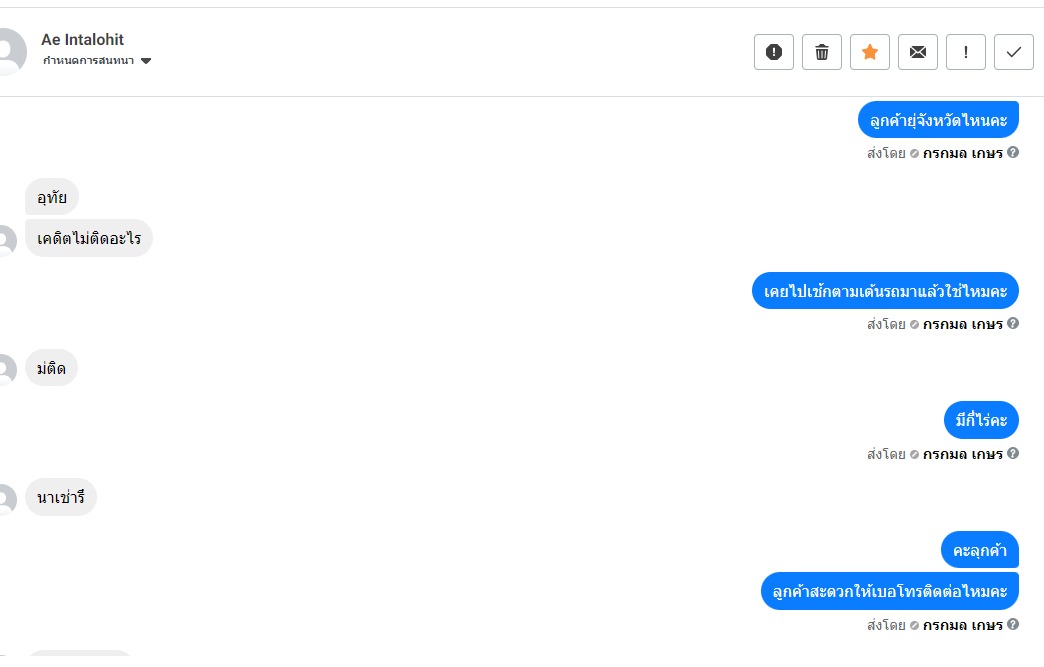Click help icon under เคยไปเช็กดาวน์ message
The width and height of the screenshot is (1044, 667).
pos(1013,323)
